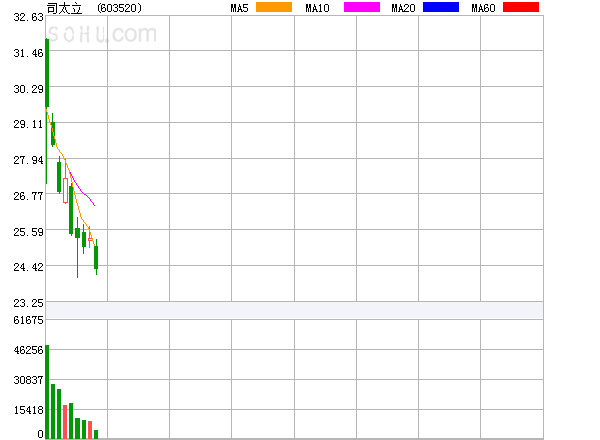The image size is (600, 440).
Task: Click the last green candlestick near 24.42
Action: coord(96,257)
